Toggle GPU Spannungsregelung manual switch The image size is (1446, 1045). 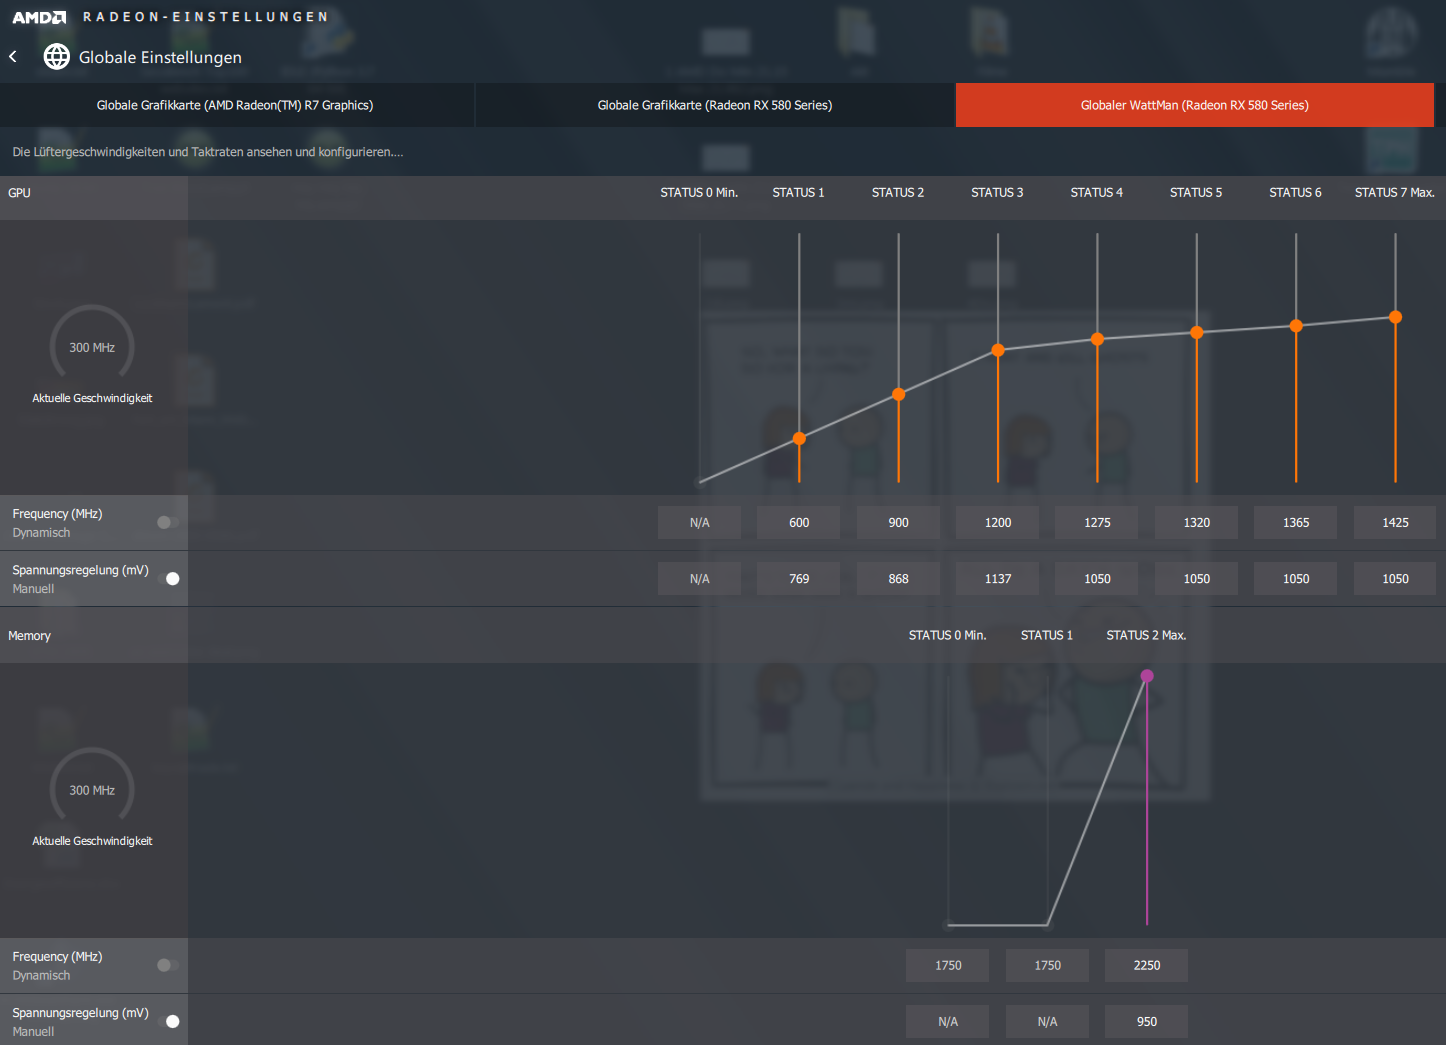(x=168, y=578)
